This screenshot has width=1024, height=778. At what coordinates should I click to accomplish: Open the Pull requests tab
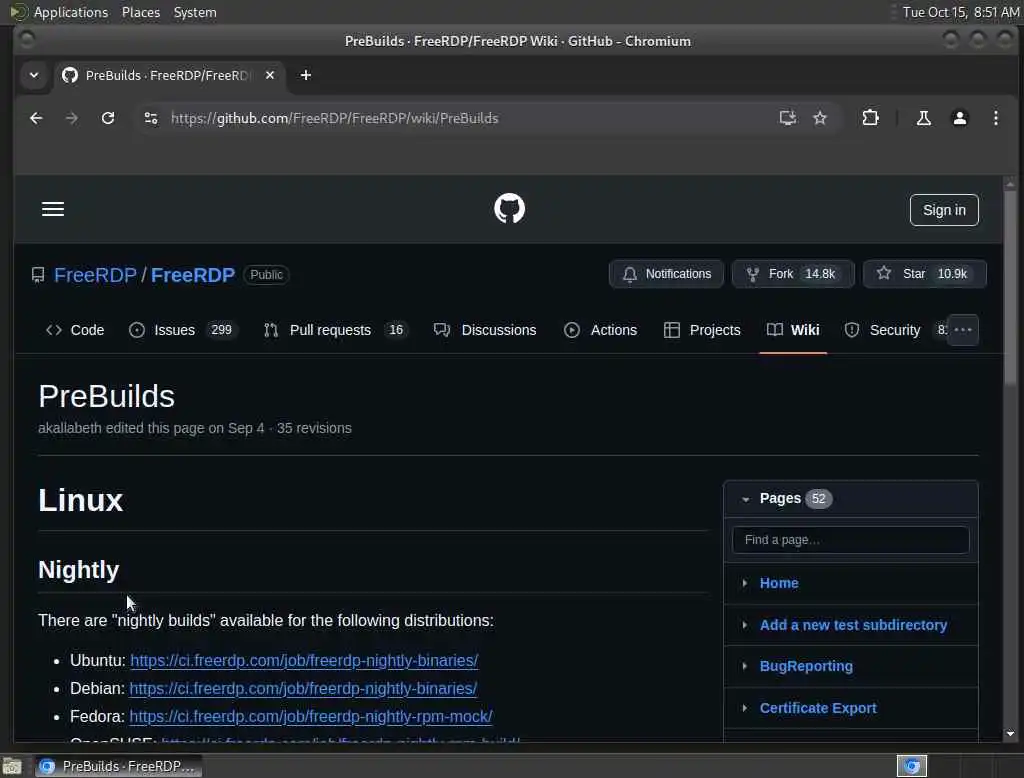336,331
